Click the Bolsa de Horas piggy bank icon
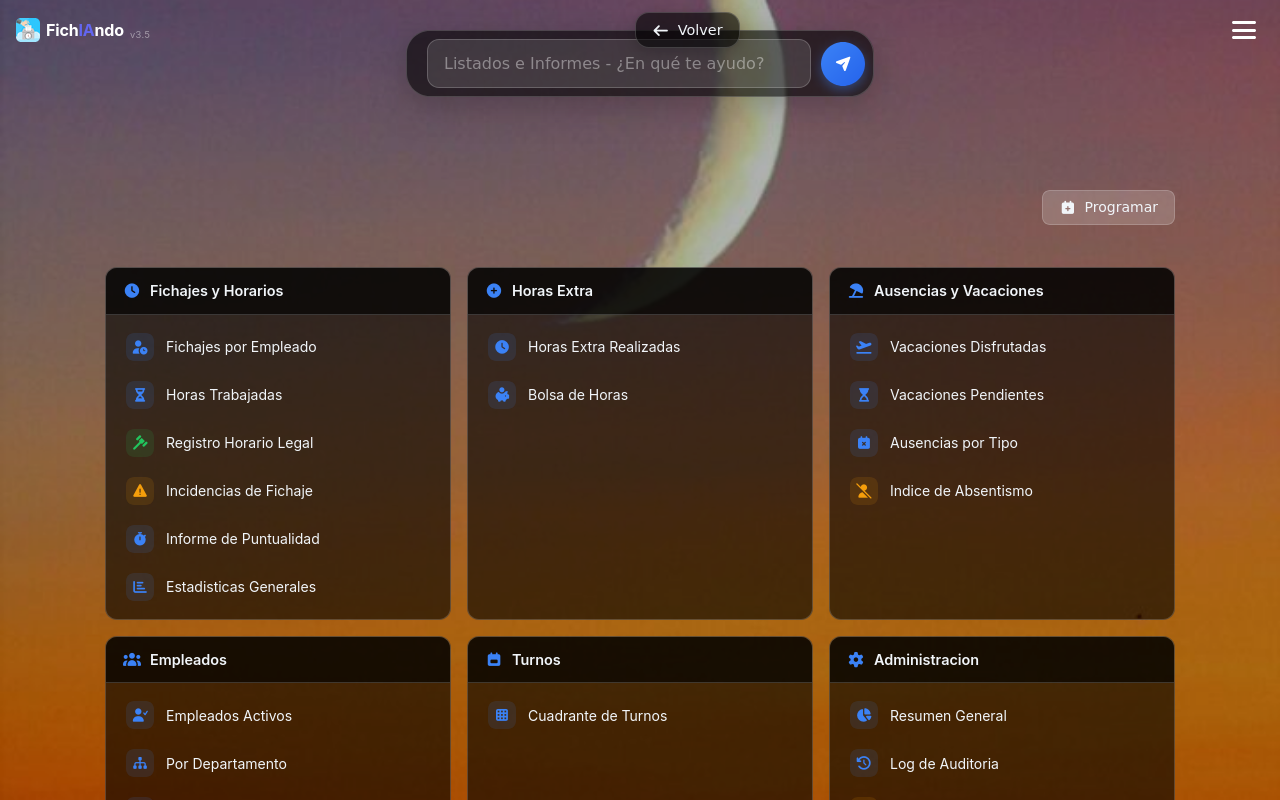This screenshot has width=1280, height=800. (502, 395)
